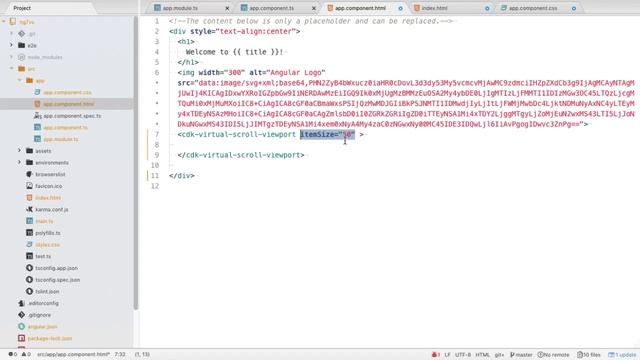Click the master branch indicator

[521, 355]
